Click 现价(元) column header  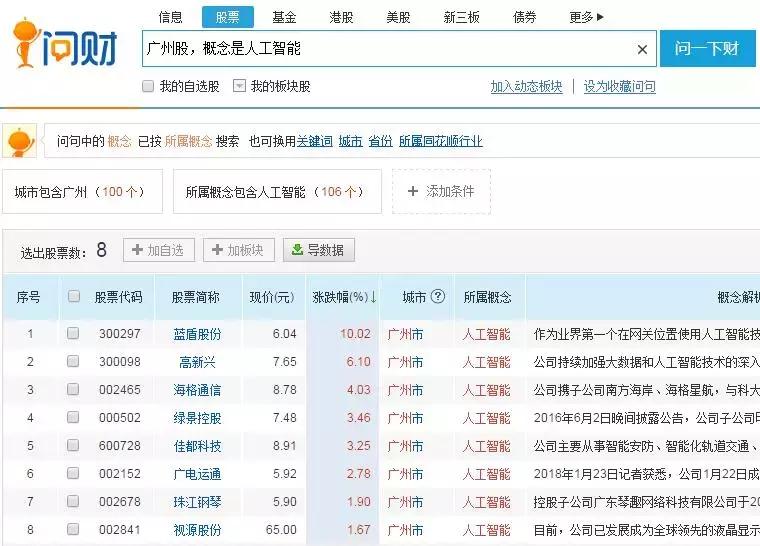pos(272,297)
